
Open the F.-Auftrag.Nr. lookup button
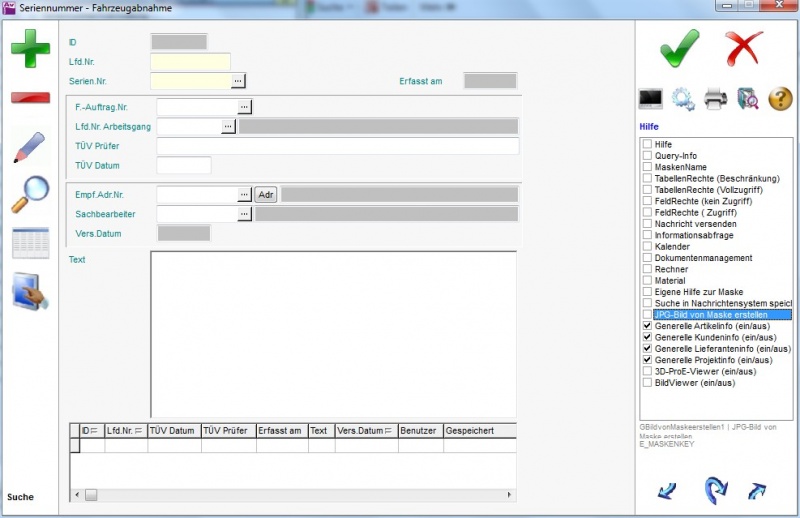244,105
